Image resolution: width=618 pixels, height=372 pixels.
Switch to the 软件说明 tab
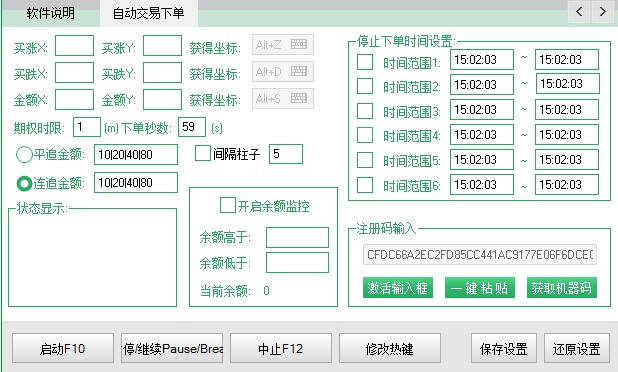(x=51, y=13)
